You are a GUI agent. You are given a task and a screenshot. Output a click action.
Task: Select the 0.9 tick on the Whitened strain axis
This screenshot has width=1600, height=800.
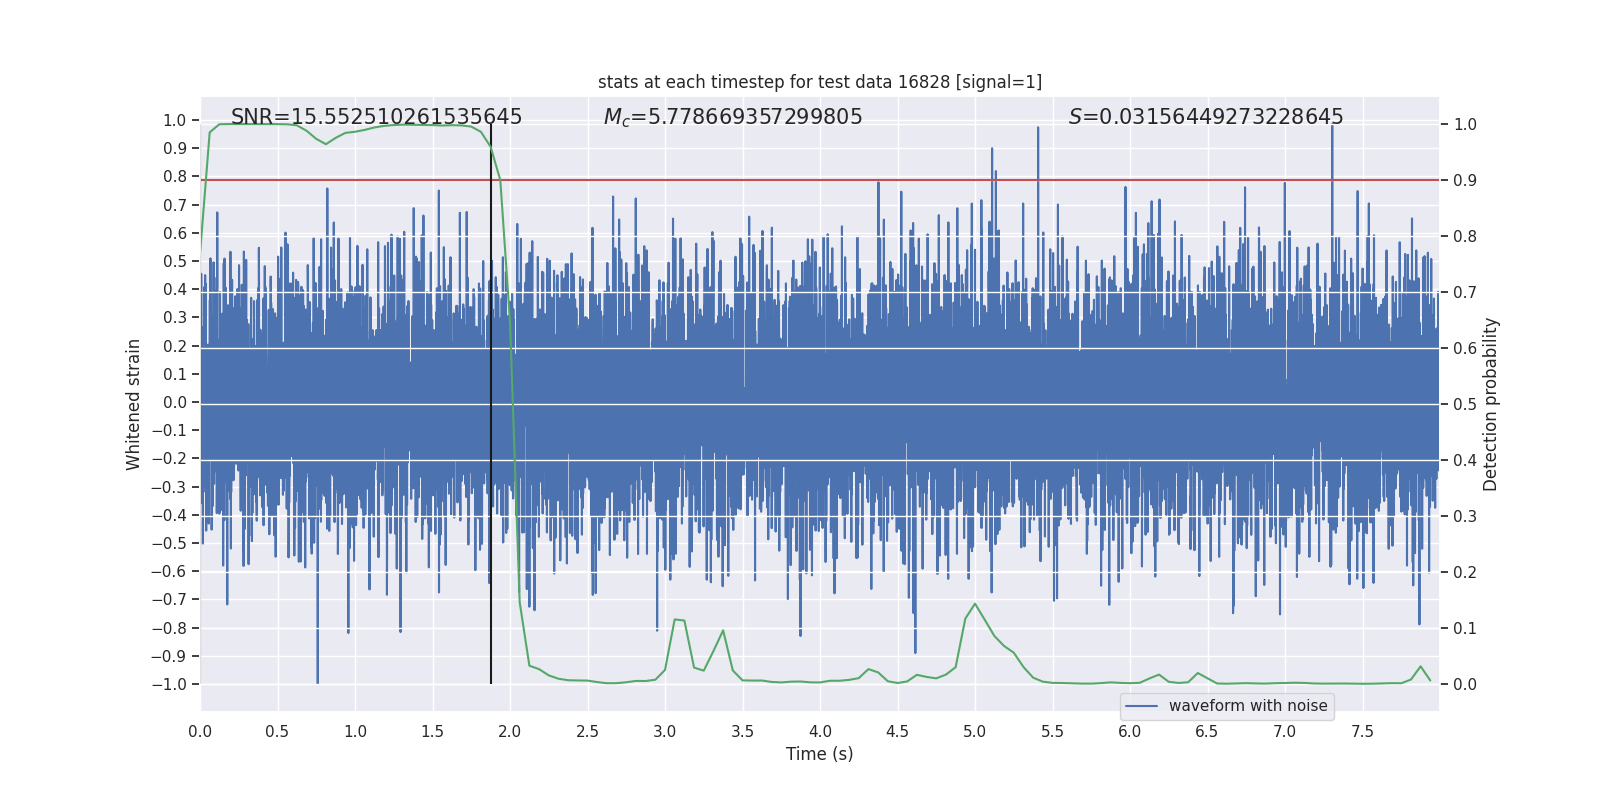pos(175,148)
